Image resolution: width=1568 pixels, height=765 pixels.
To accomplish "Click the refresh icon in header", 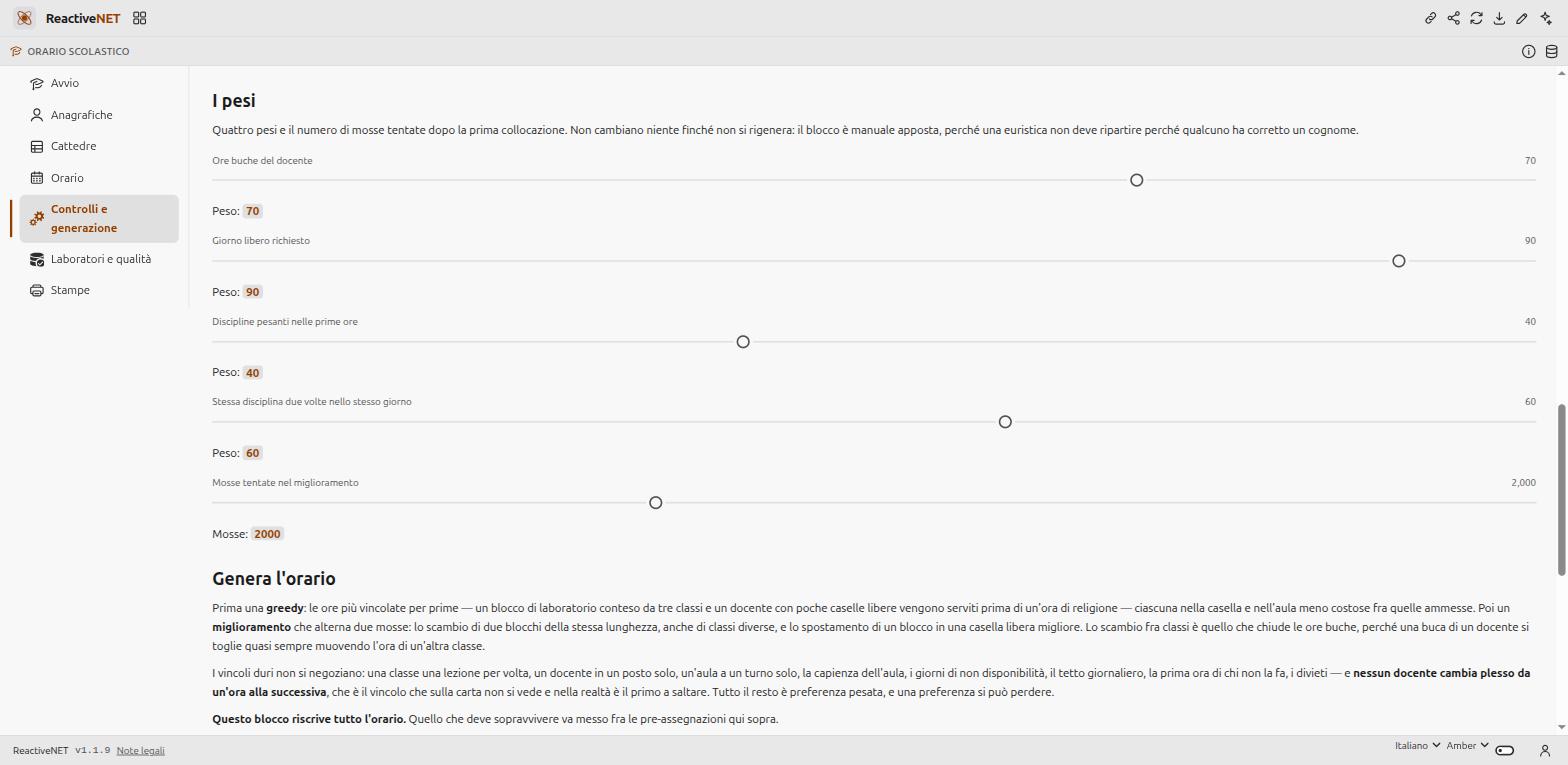I will pos(1476,18).
